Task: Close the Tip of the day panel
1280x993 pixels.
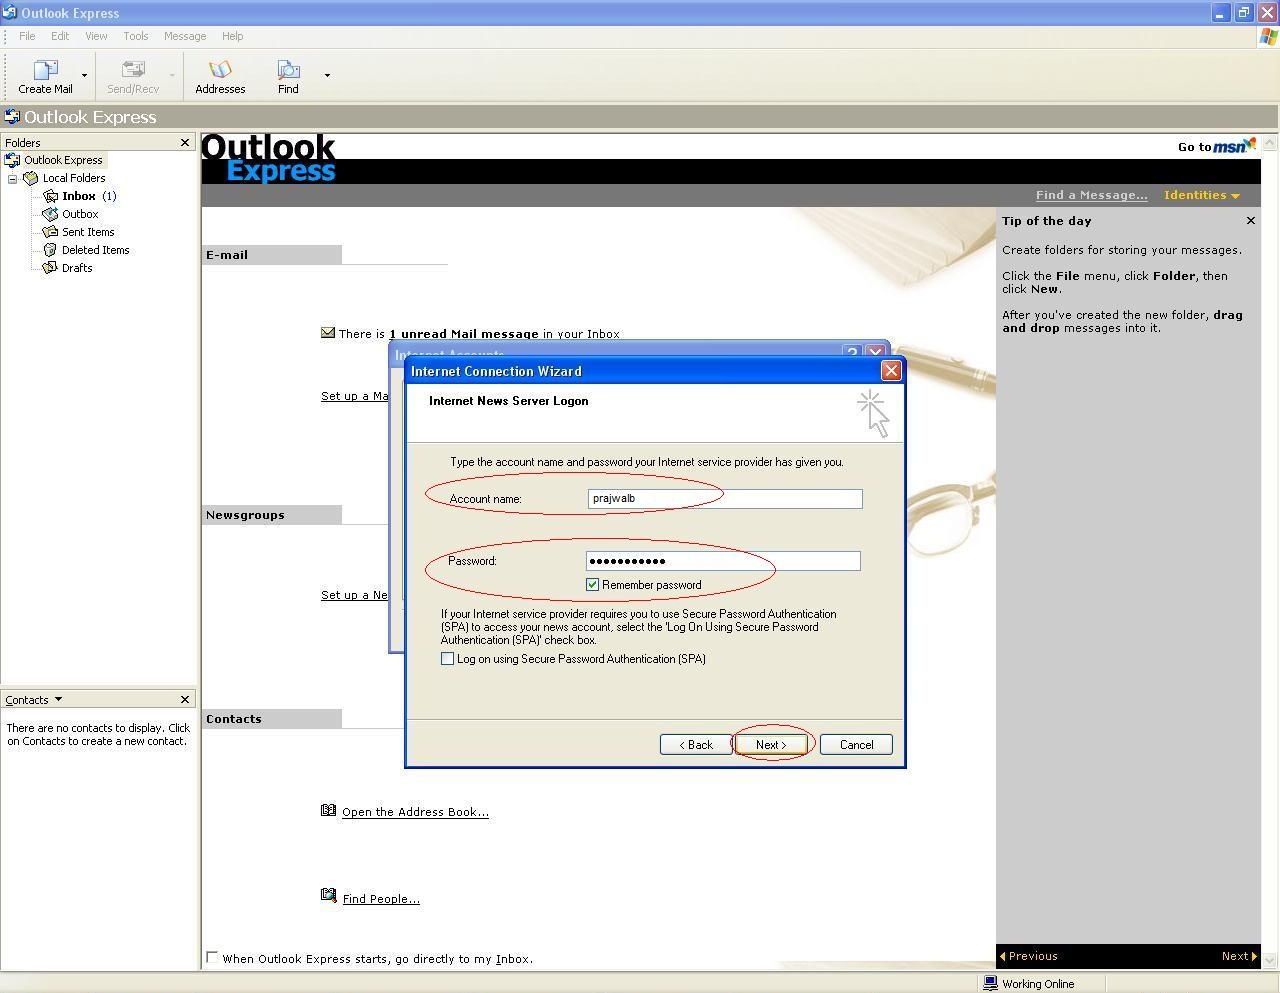Action: [x=1250, y=221]
